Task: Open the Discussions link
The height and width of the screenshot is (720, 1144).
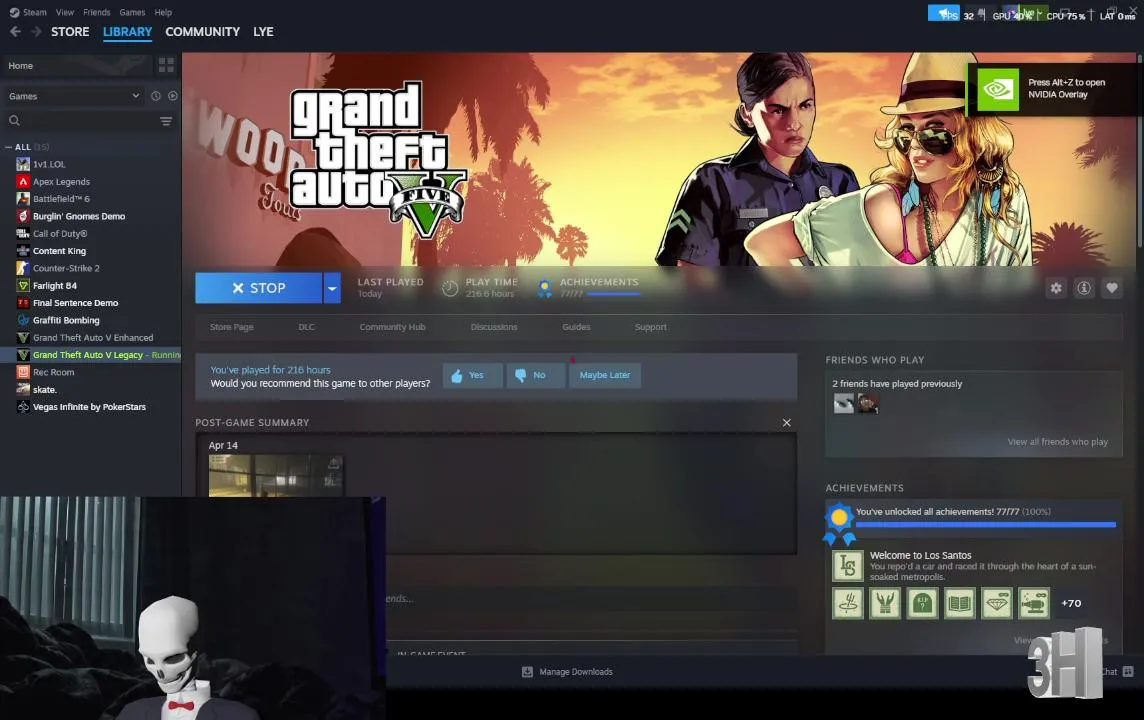Action: [x=494, y=327]
